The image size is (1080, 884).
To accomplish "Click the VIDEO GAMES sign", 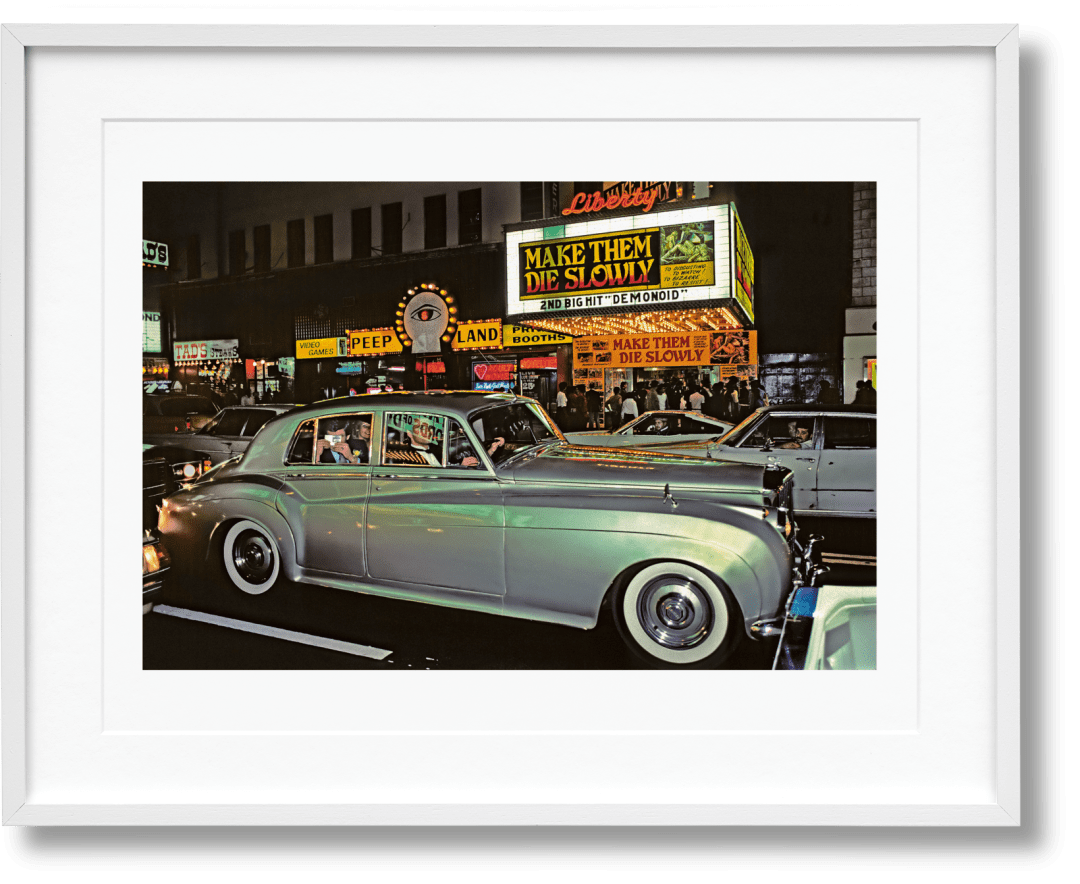I will (320, 348).
